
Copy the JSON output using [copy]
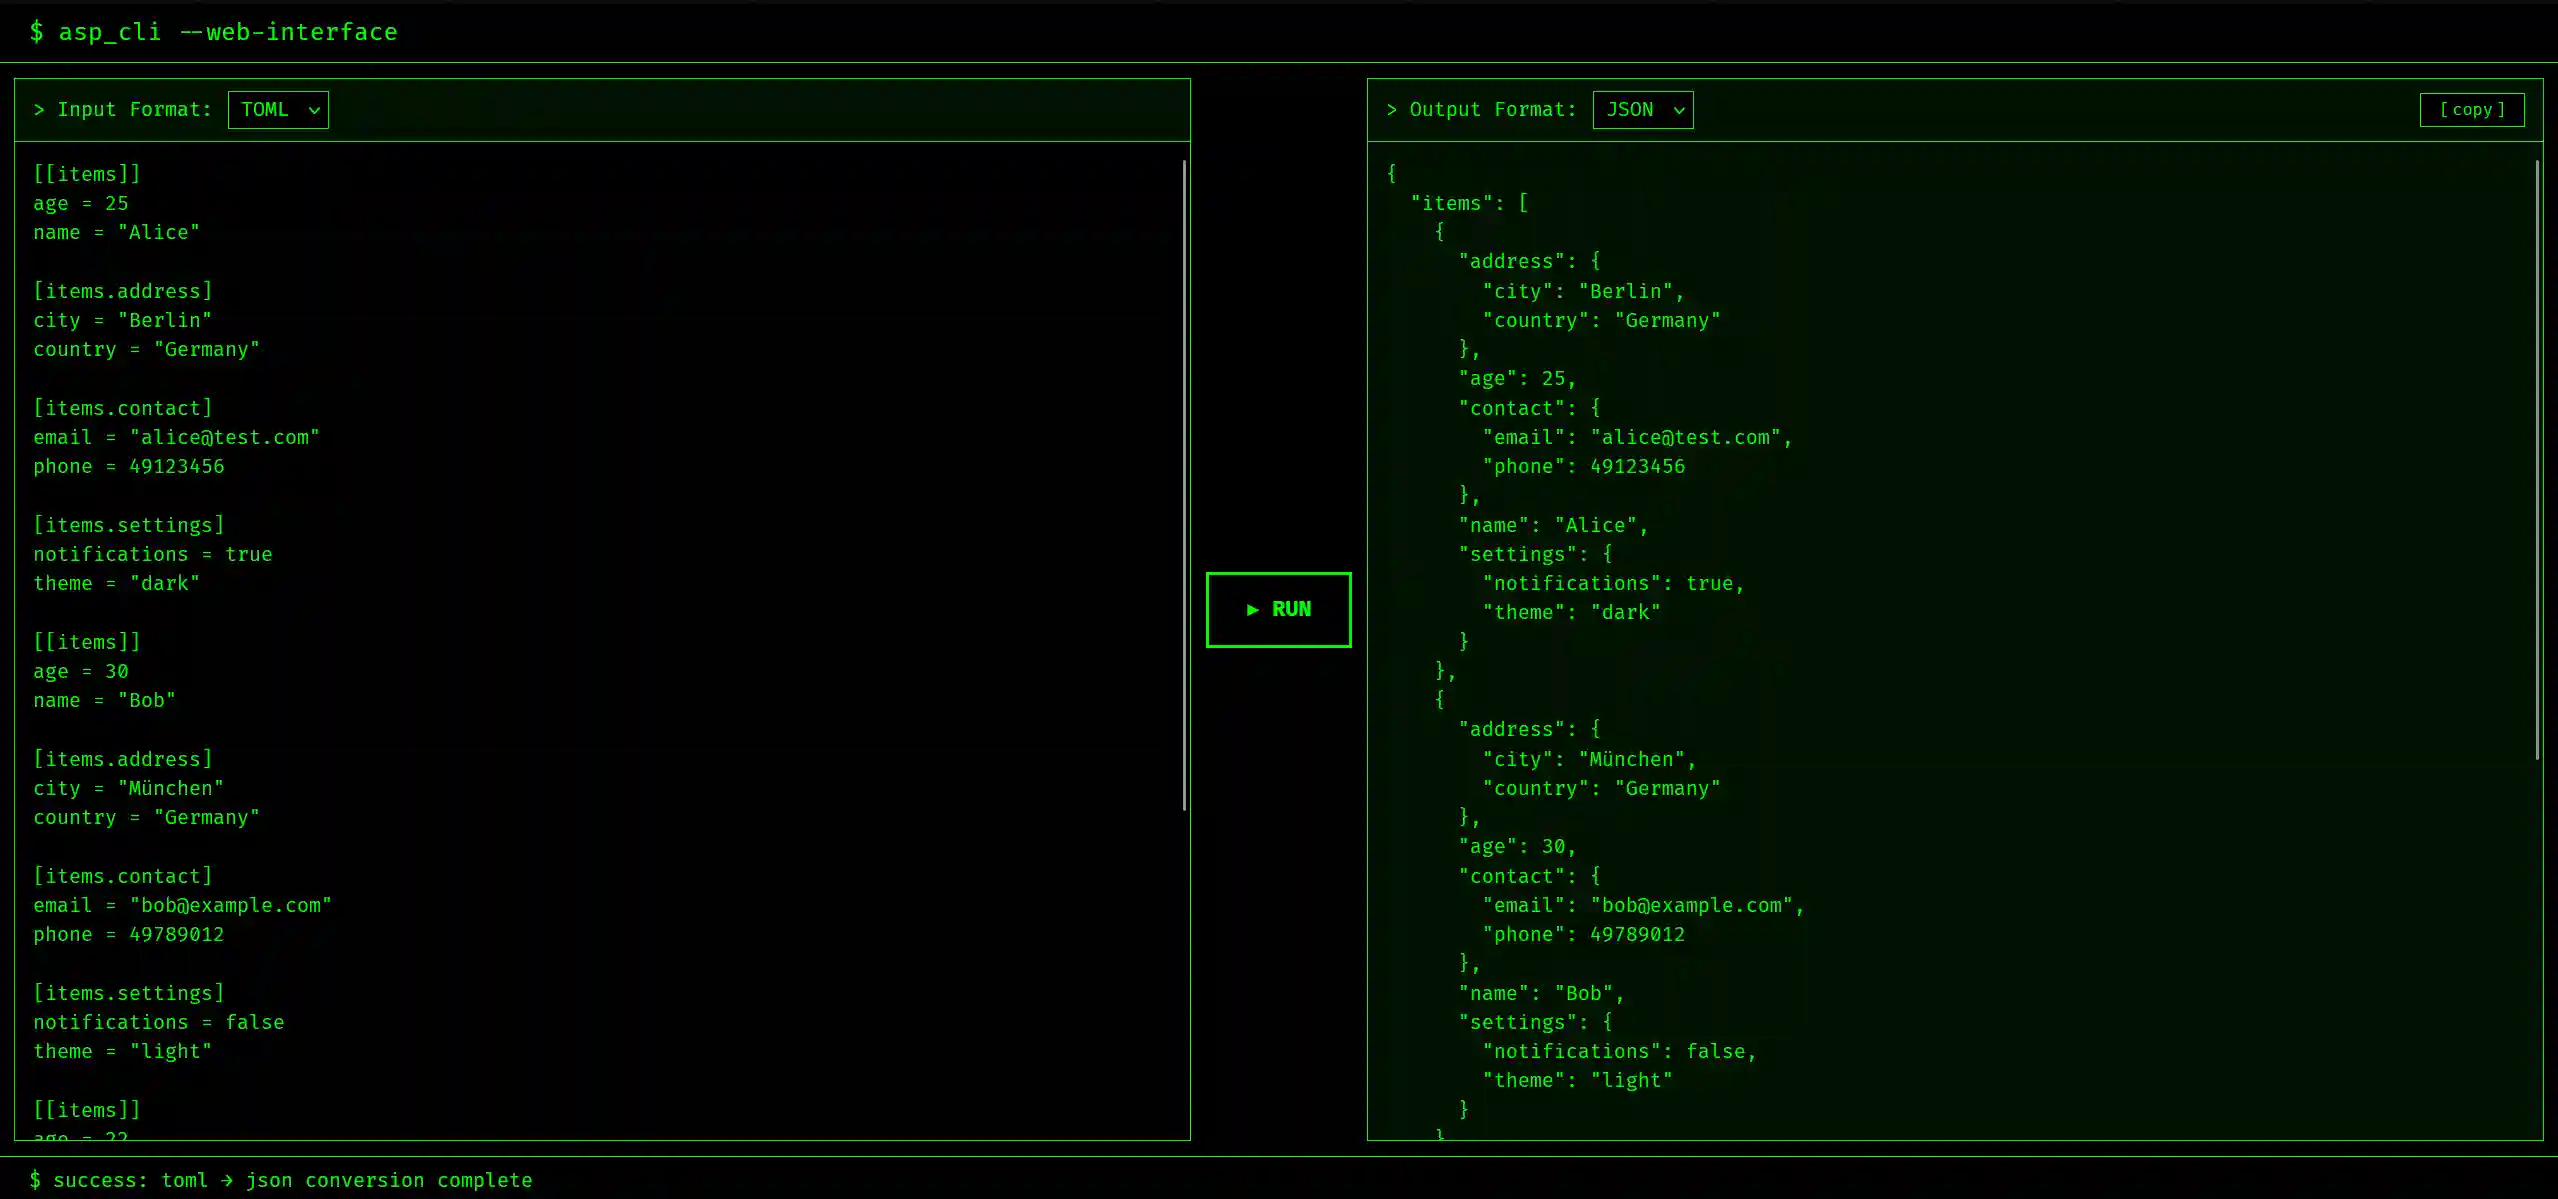coord(2471,110)
